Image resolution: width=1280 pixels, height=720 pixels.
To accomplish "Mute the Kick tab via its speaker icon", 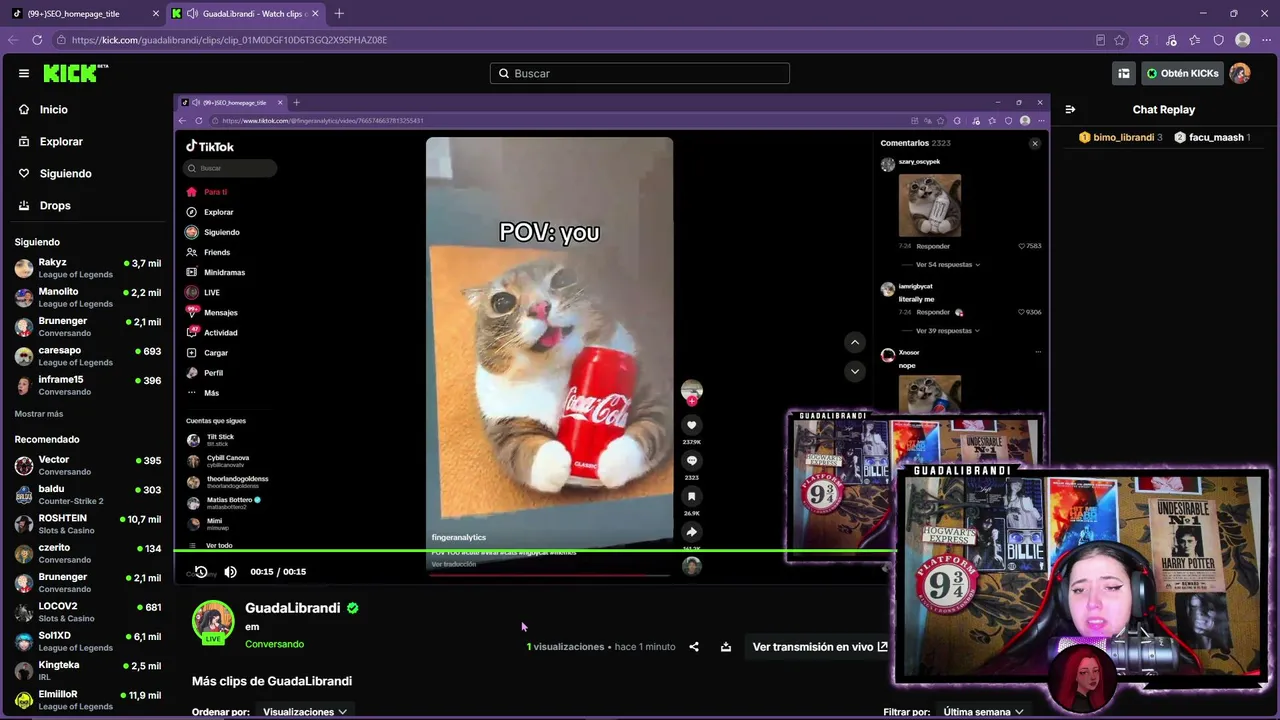I will tap(191, 14).
